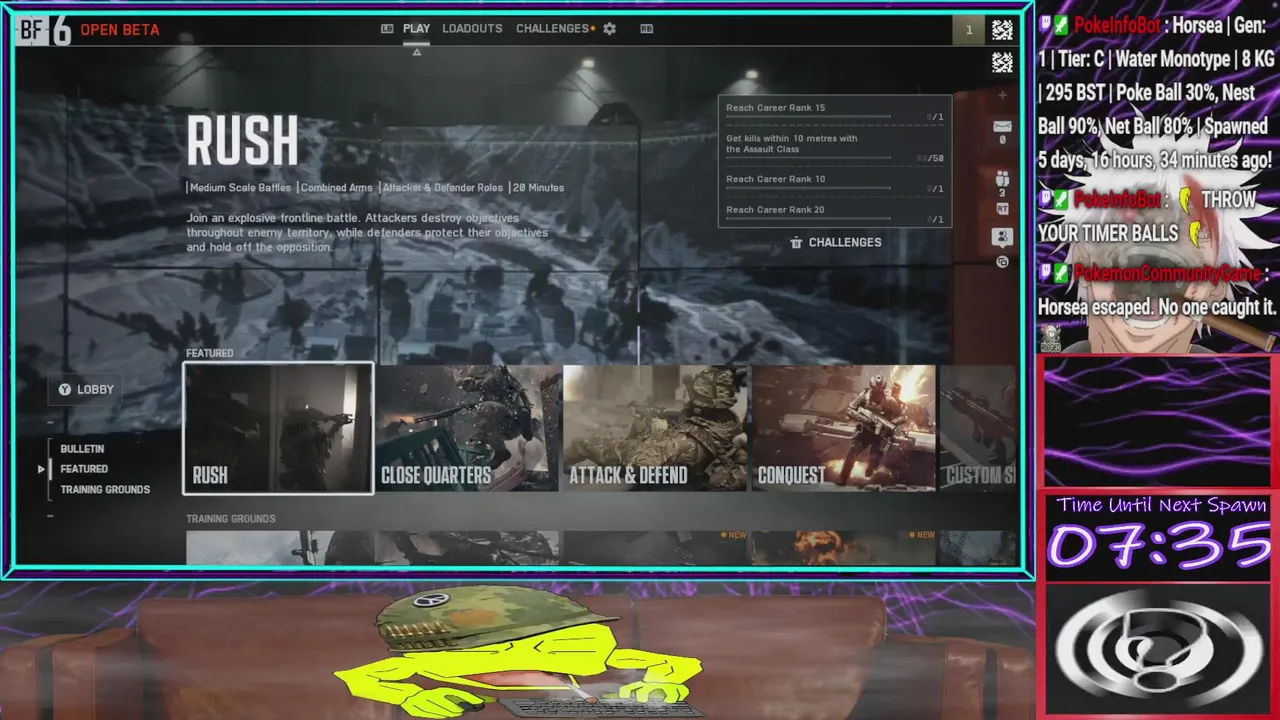1280x720 pixels.
Task: Click the Assault Class kills challenge
Action: point(834,147)
